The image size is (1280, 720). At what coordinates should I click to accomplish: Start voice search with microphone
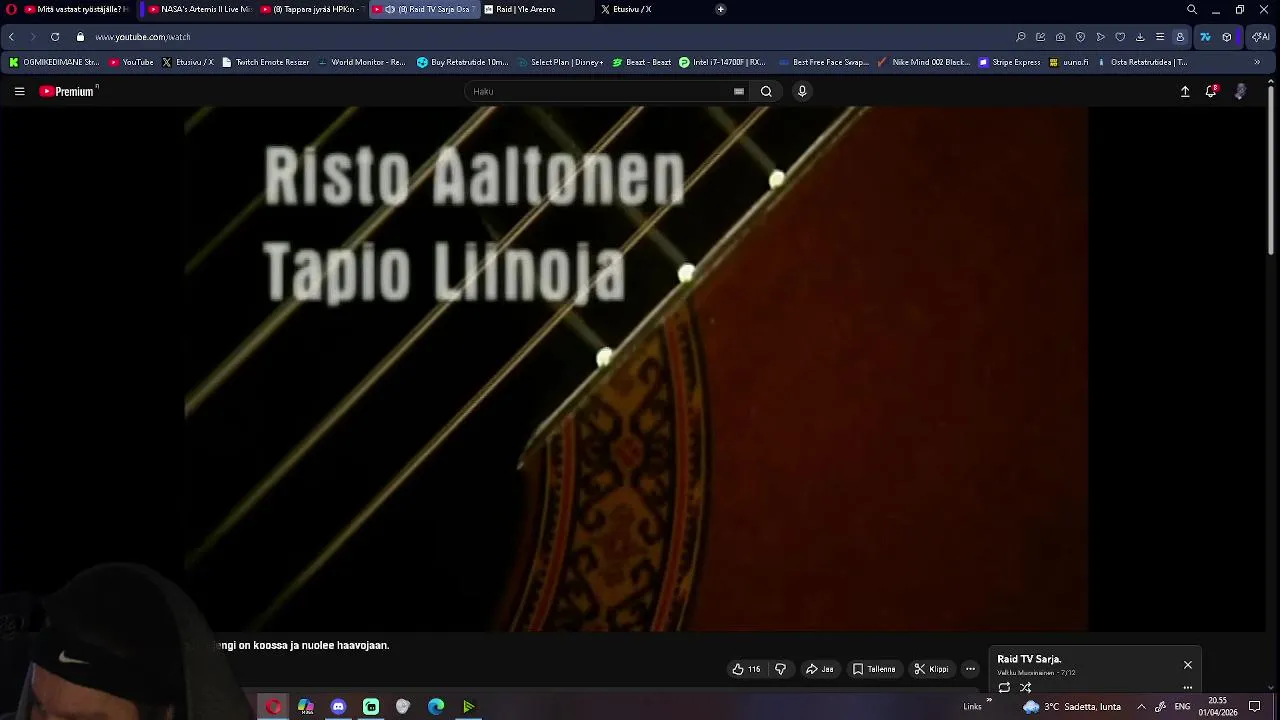802,91
